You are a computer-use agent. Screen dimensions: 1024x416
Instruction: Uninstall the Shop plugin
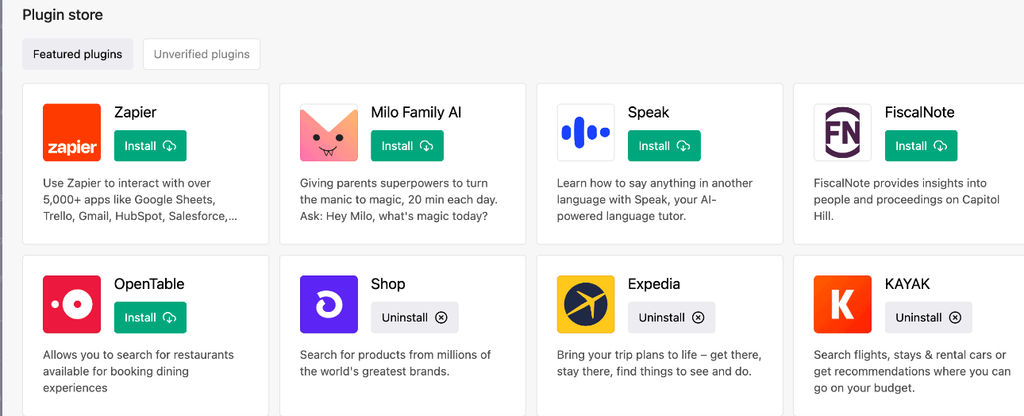(x=415, y=317)
